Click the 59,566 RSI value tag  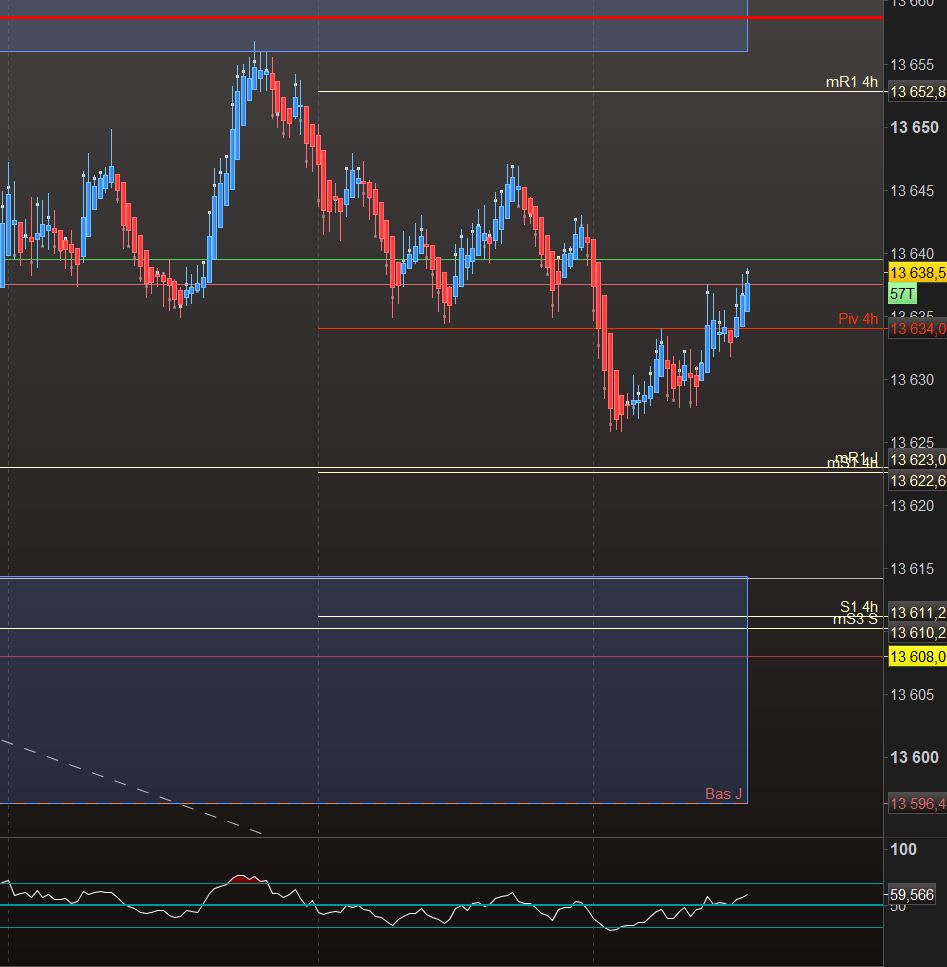click(911, 894)
